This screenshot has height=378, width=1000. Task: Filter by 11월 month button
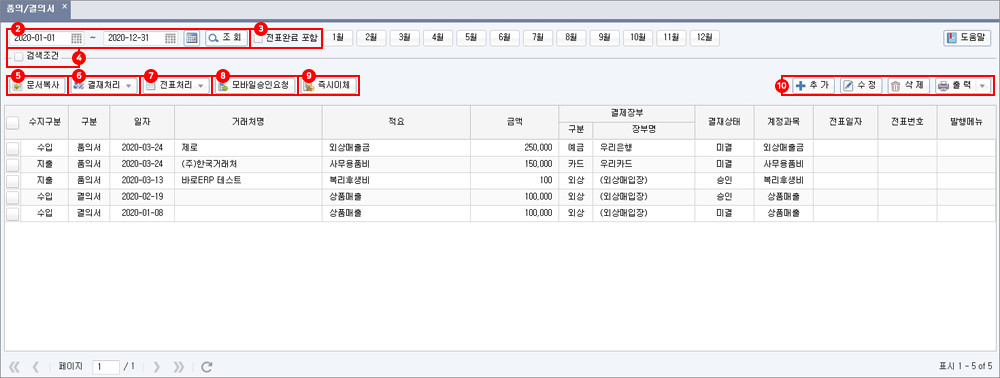[671, 38]
